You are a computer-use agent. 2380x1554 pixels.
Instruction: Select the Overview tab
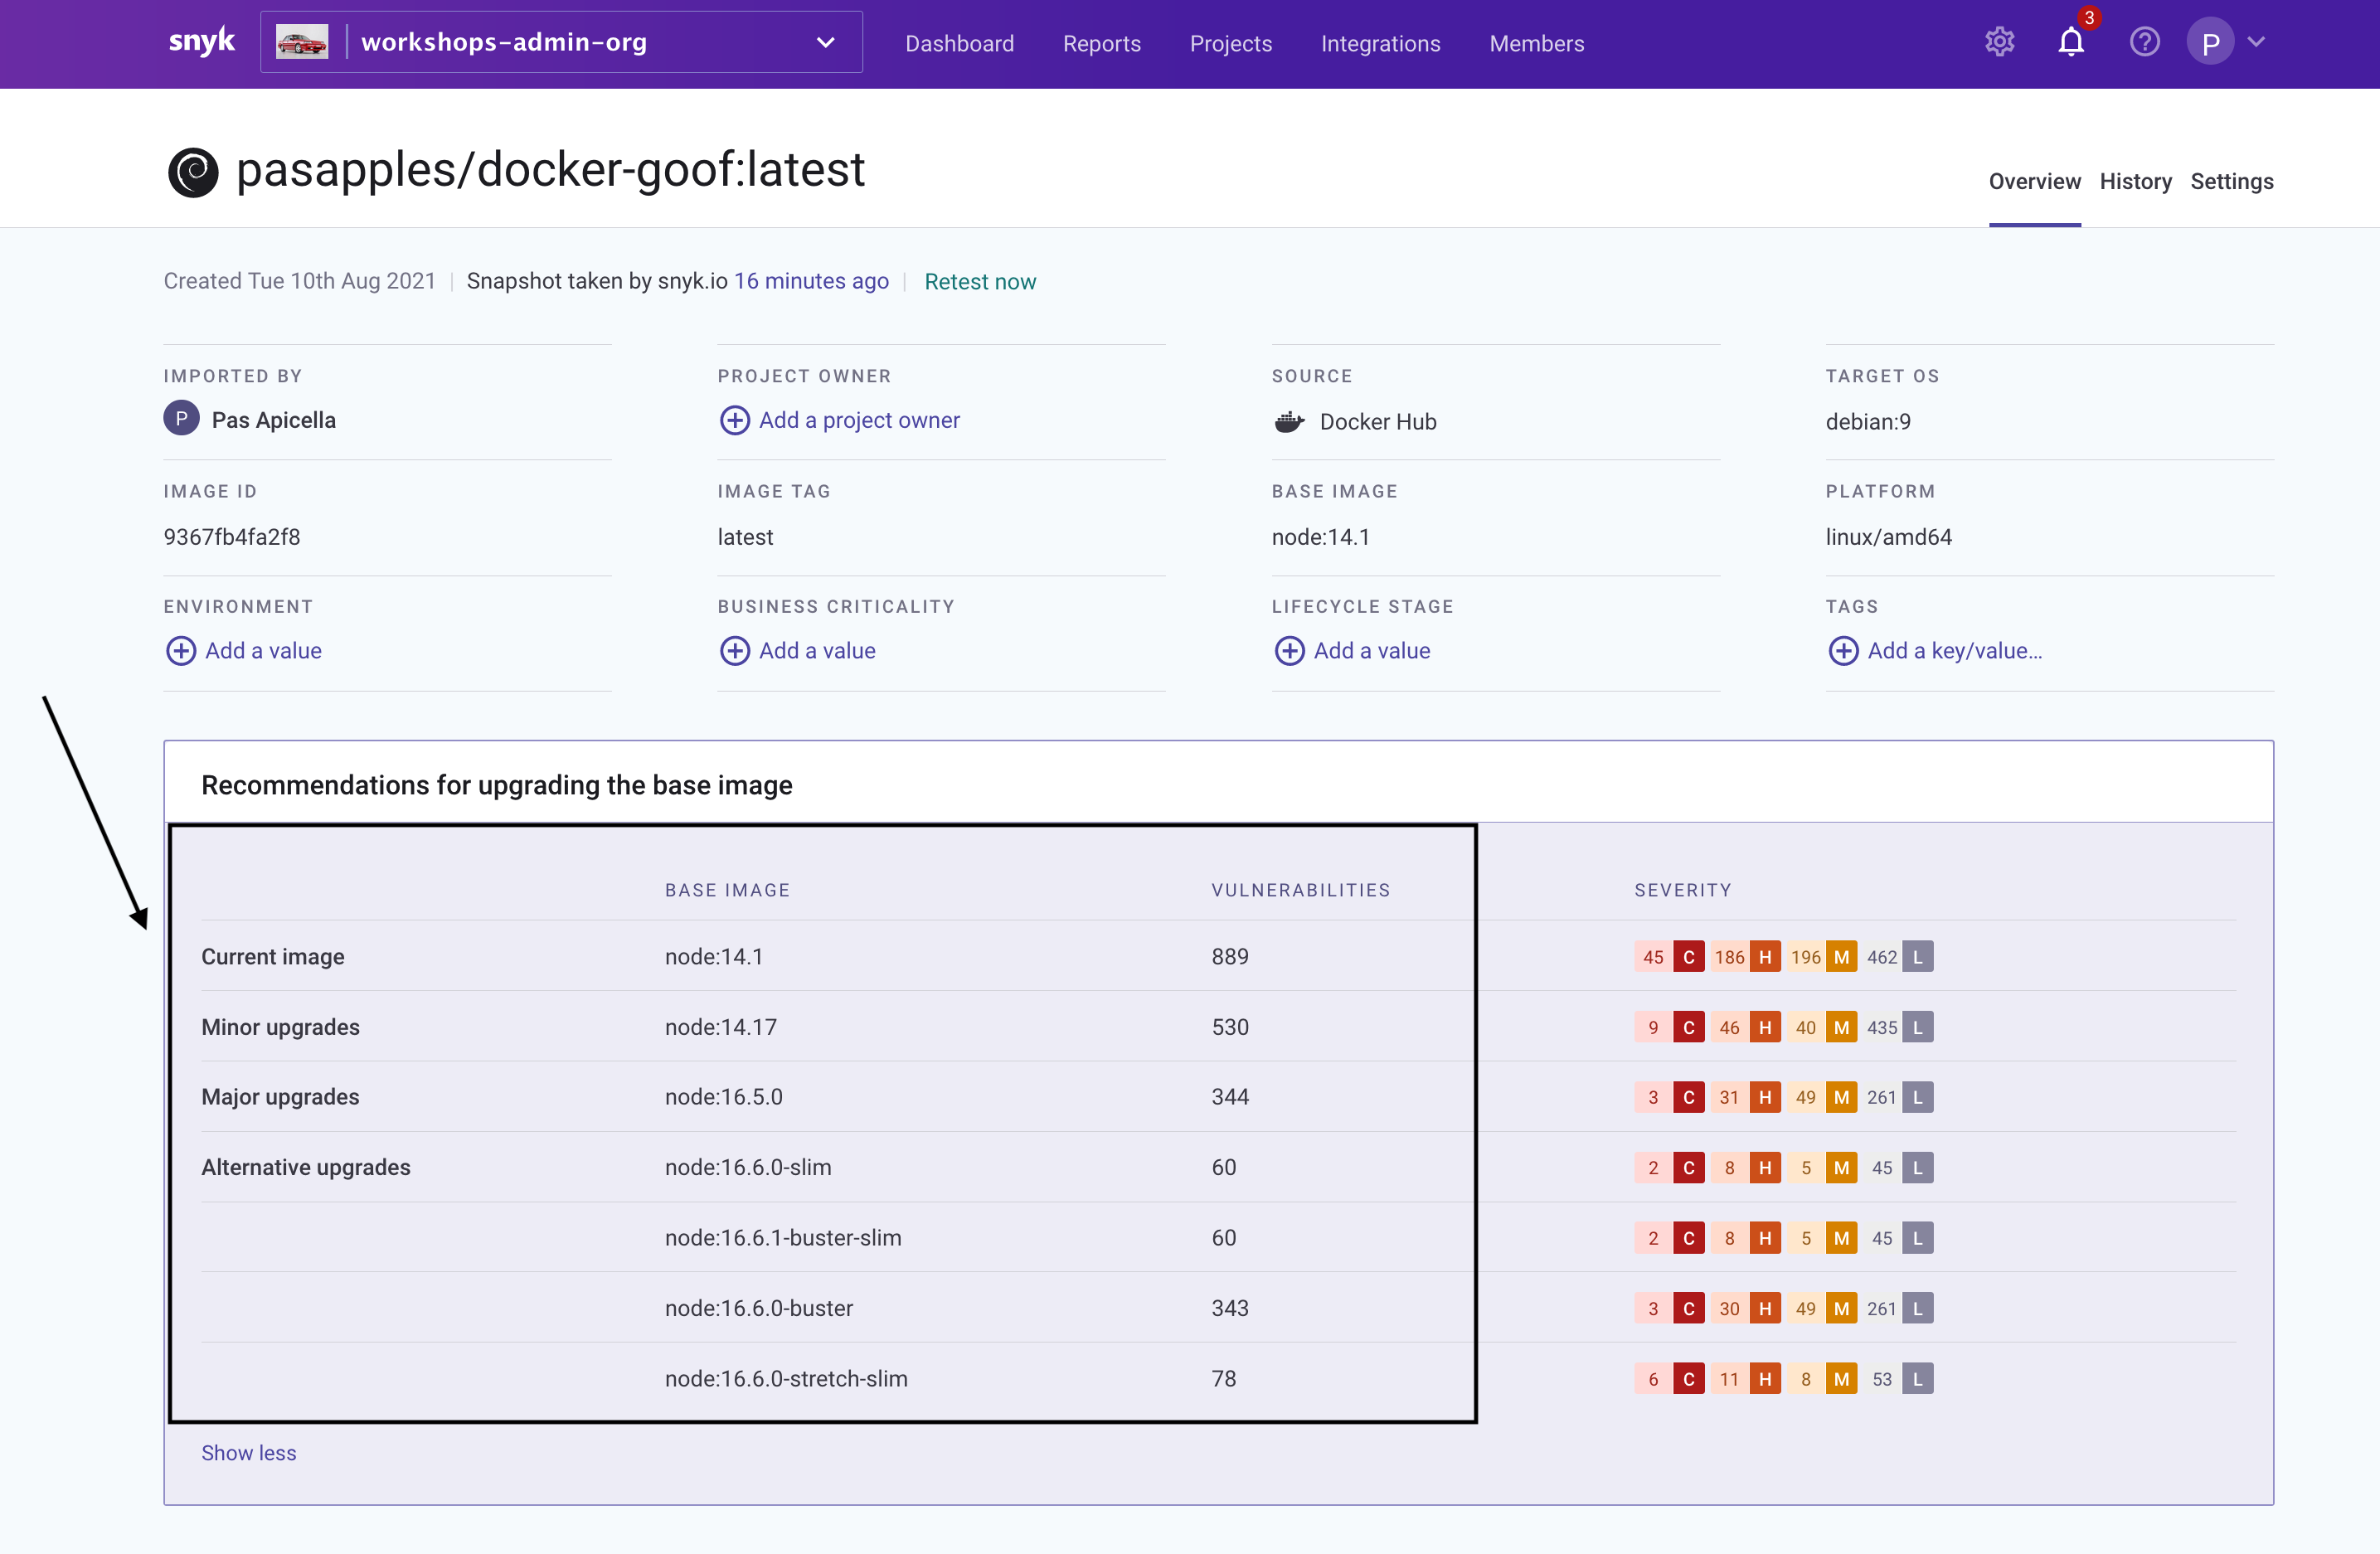point(2034,181)
